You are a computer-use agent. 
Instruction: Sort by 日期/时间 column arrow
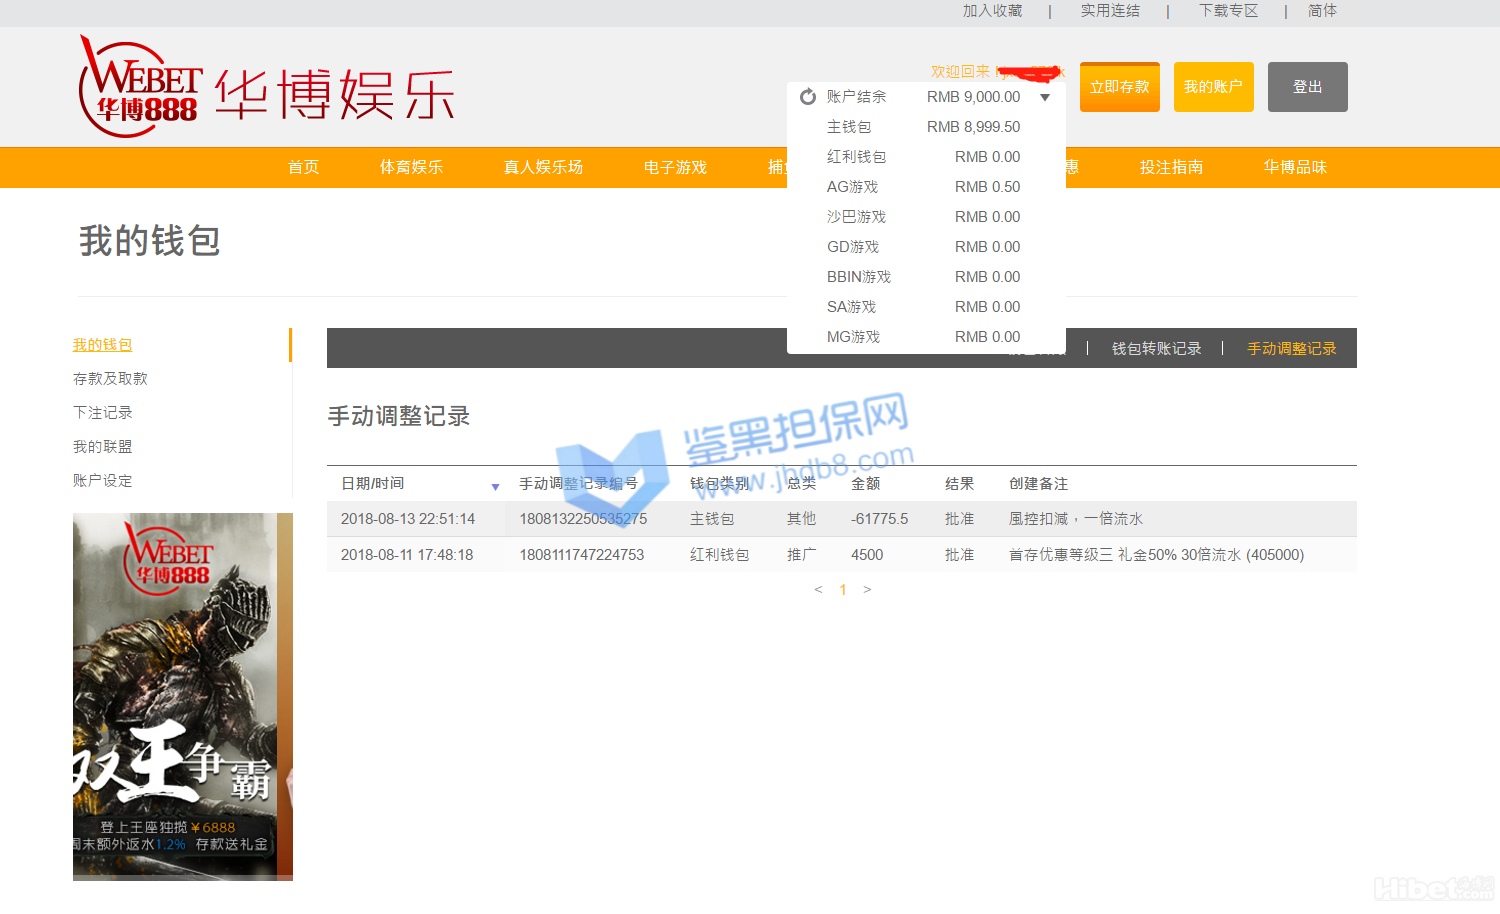click(495, 487)
